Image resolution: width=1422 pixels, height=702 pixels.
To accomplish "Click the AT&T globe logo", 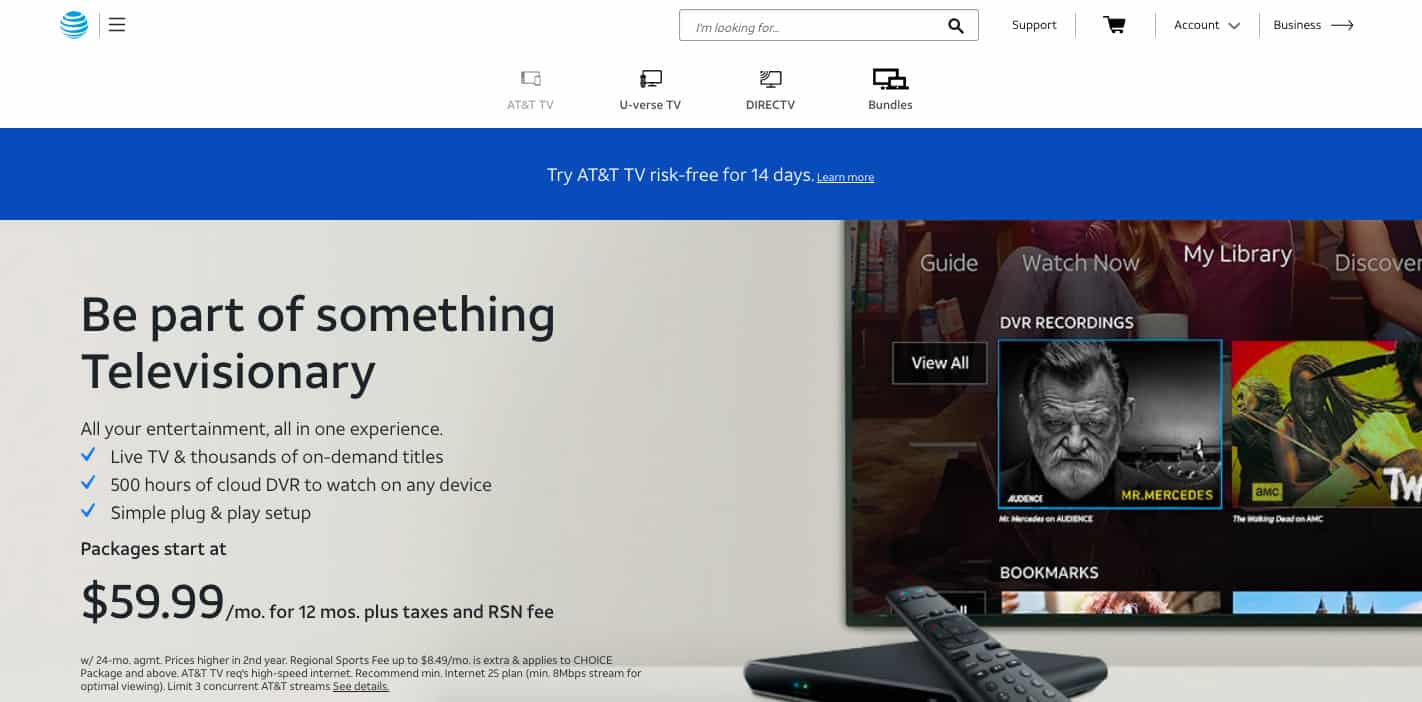I will (x=74, y=25).
